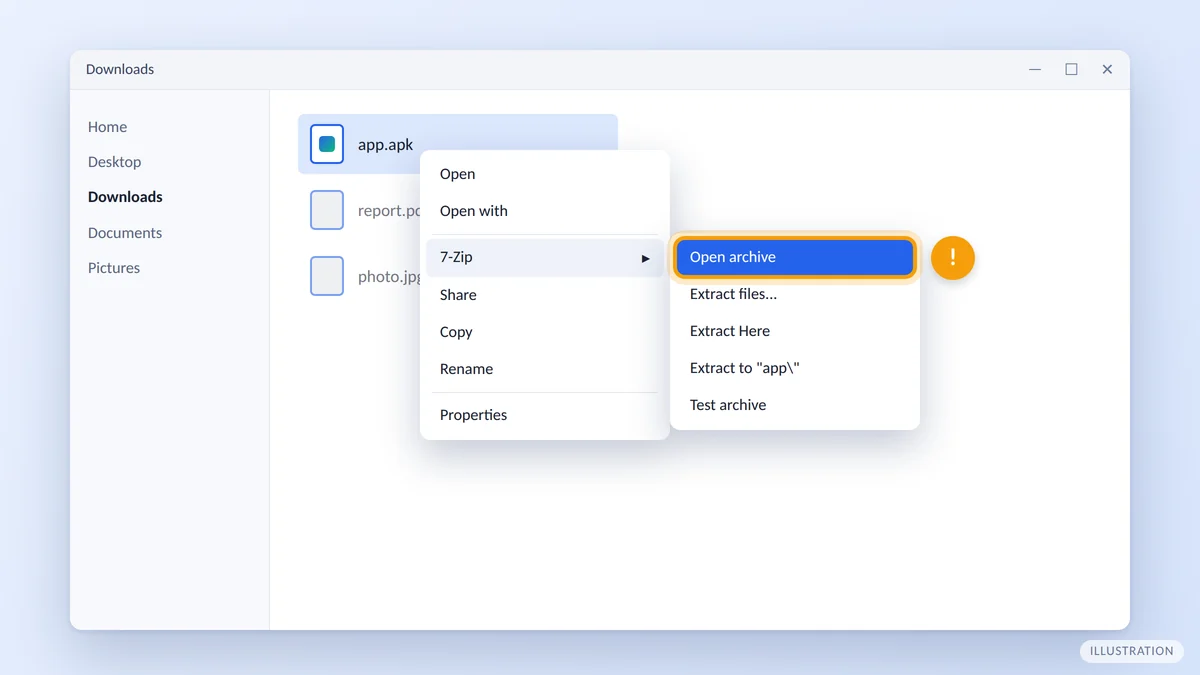Image resolution: width=1200 pixels, height=675 pixels.
Task: Click the app.apk file name
Action: pos(386,145)
